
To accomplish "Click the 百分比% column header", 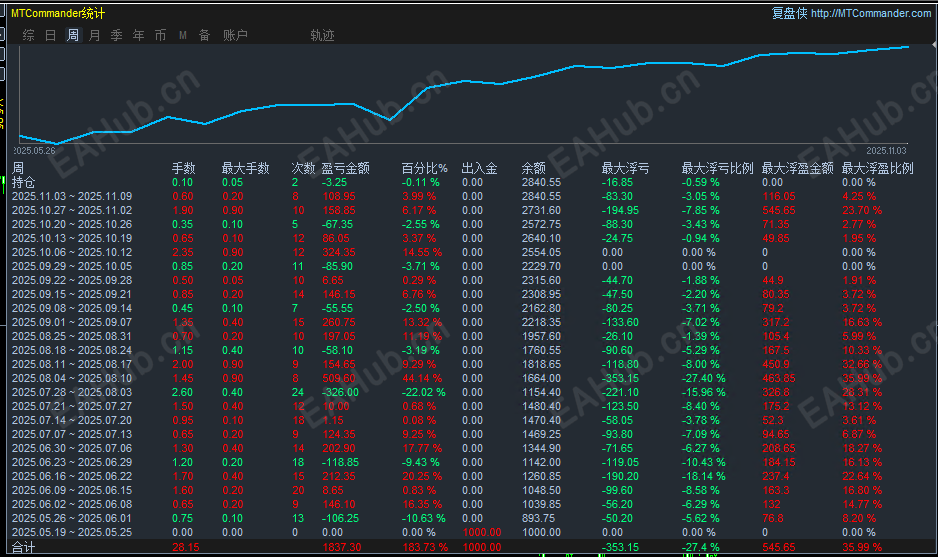I will (424, 169).
